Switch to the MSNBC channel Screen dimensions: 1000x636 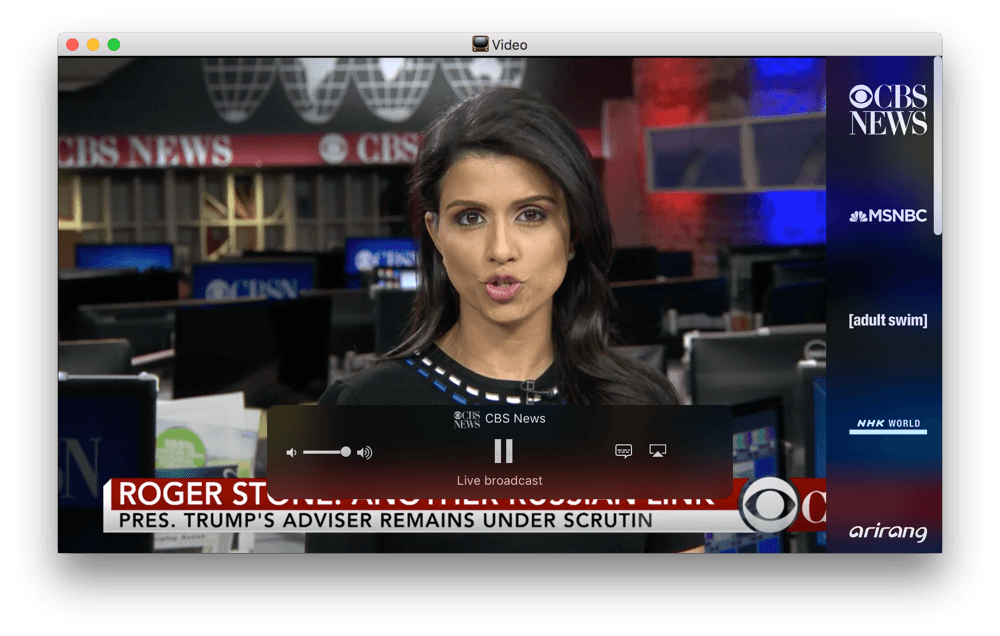[x=887, y=216]
